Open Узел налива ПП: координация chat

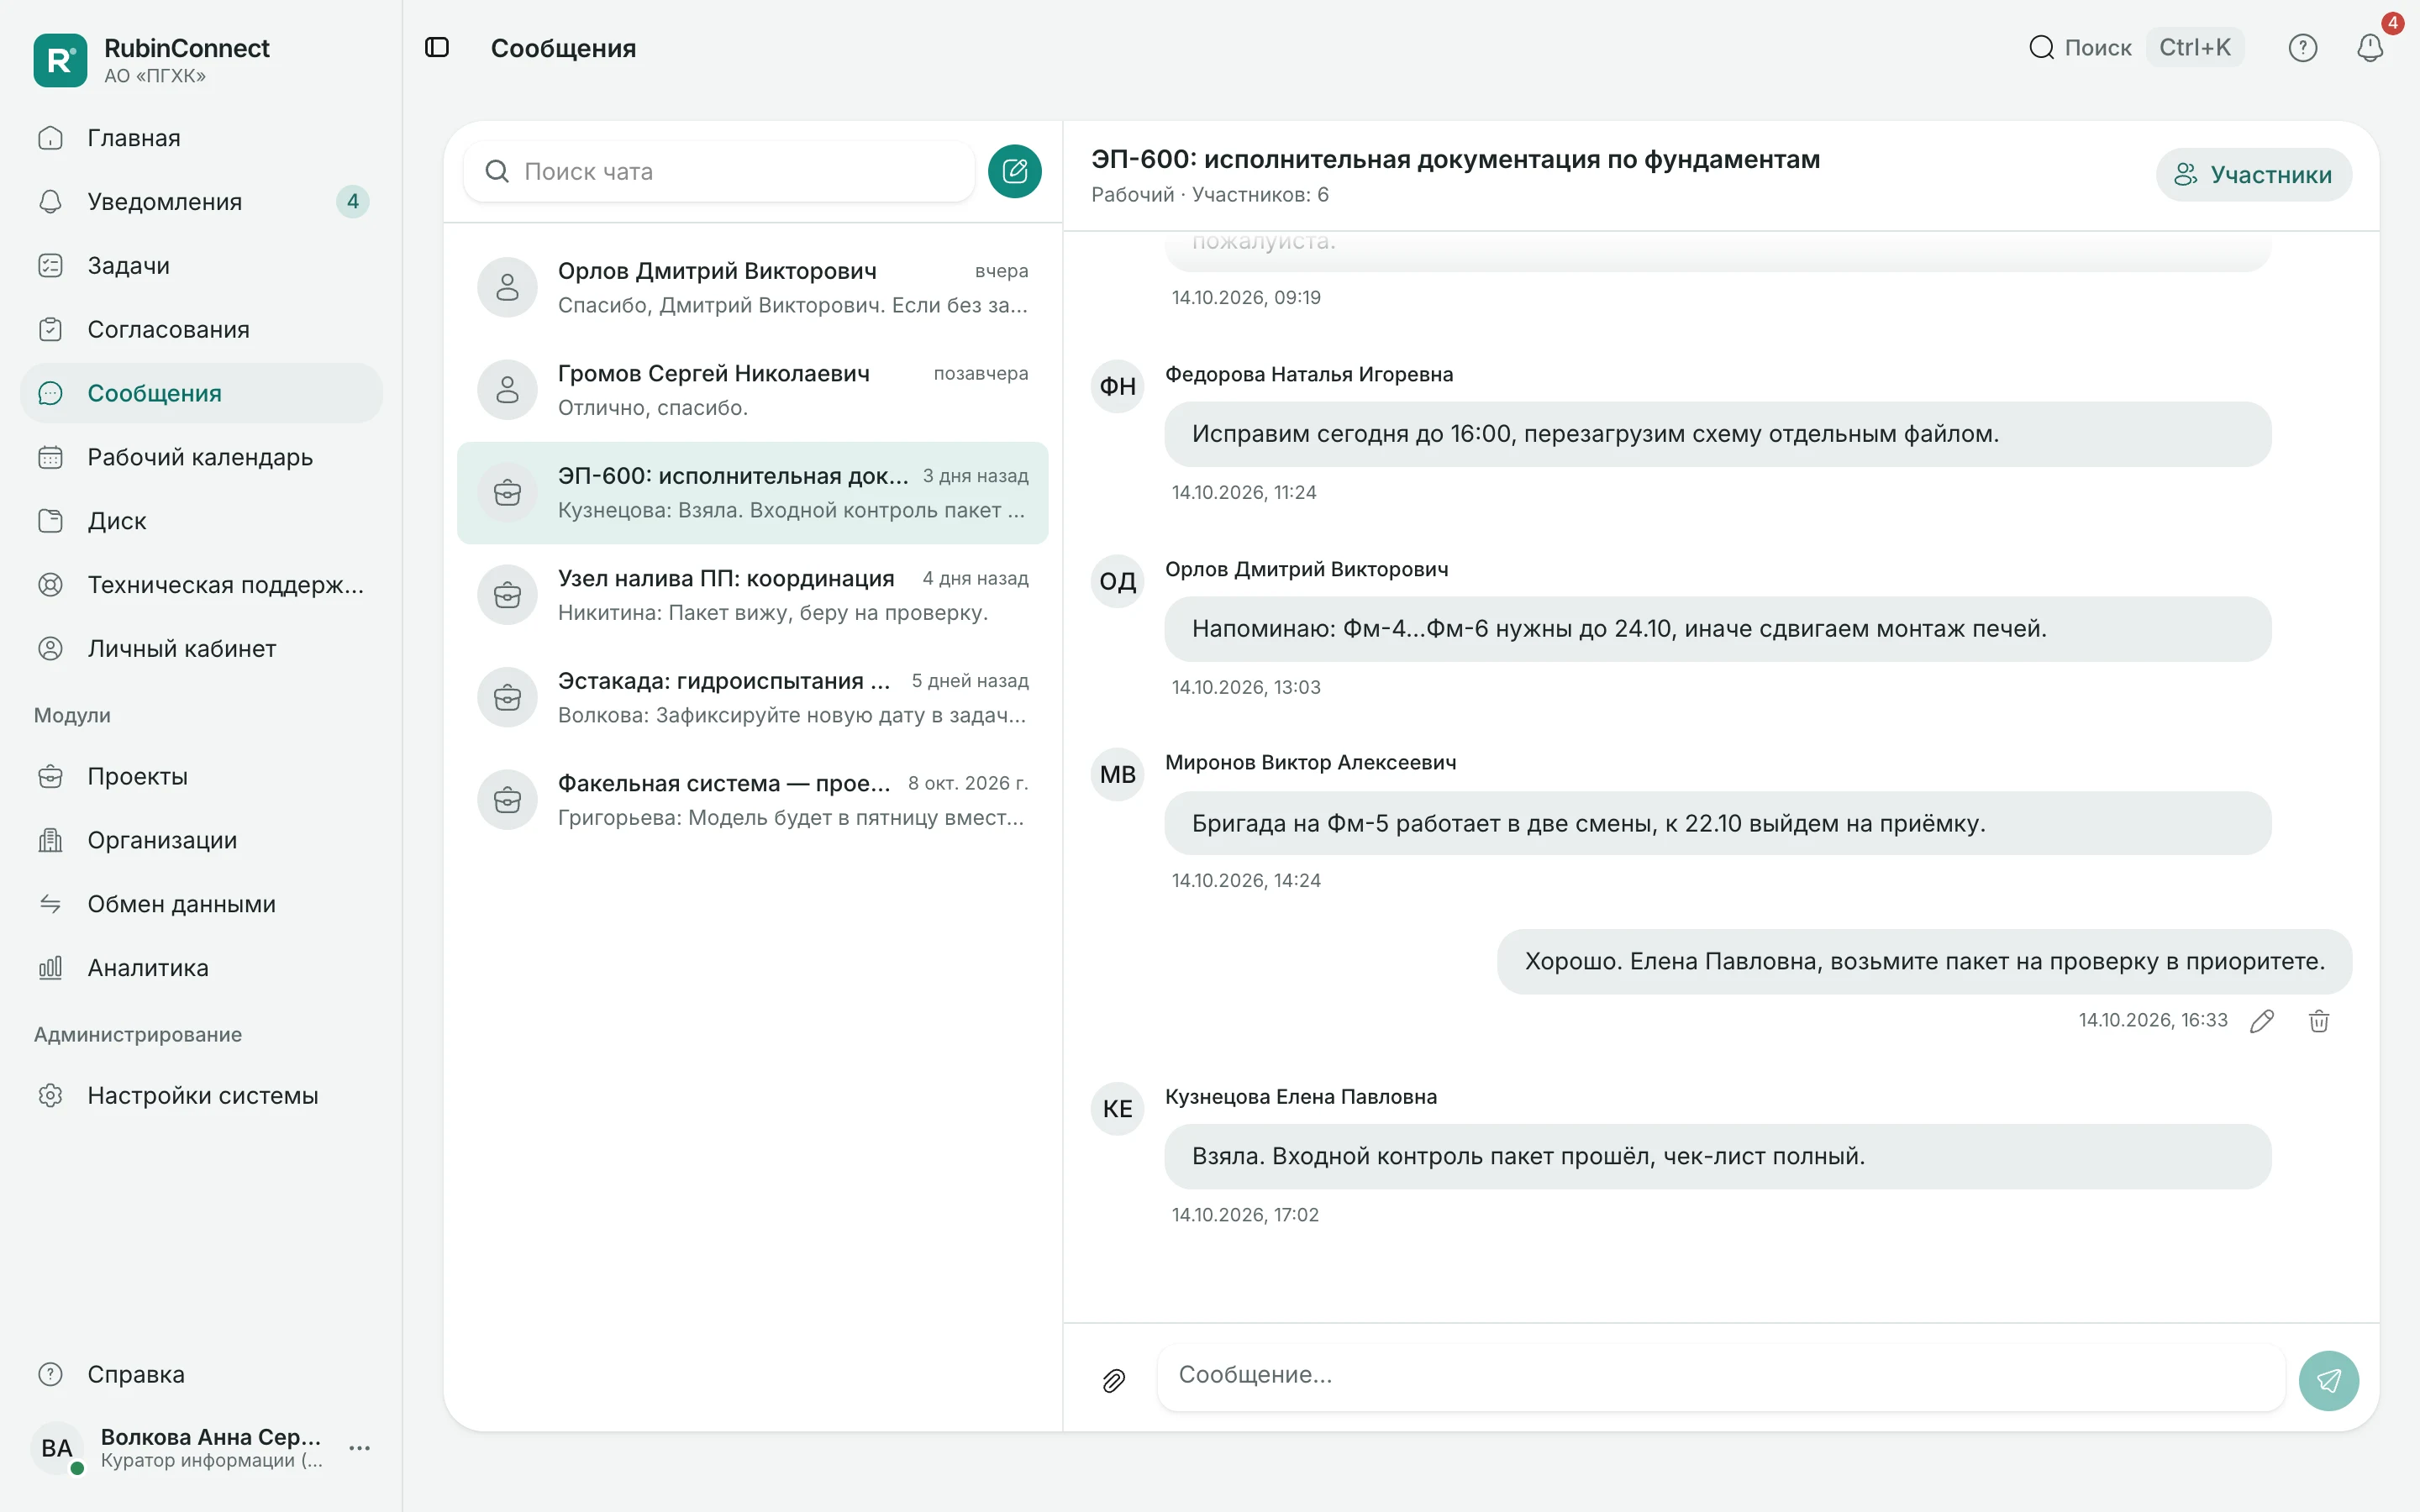pos(752,595)
